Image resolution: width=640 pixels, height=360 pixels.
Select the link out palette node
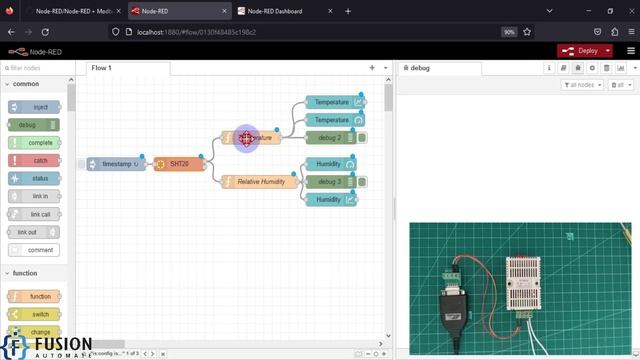click(34, 232)
